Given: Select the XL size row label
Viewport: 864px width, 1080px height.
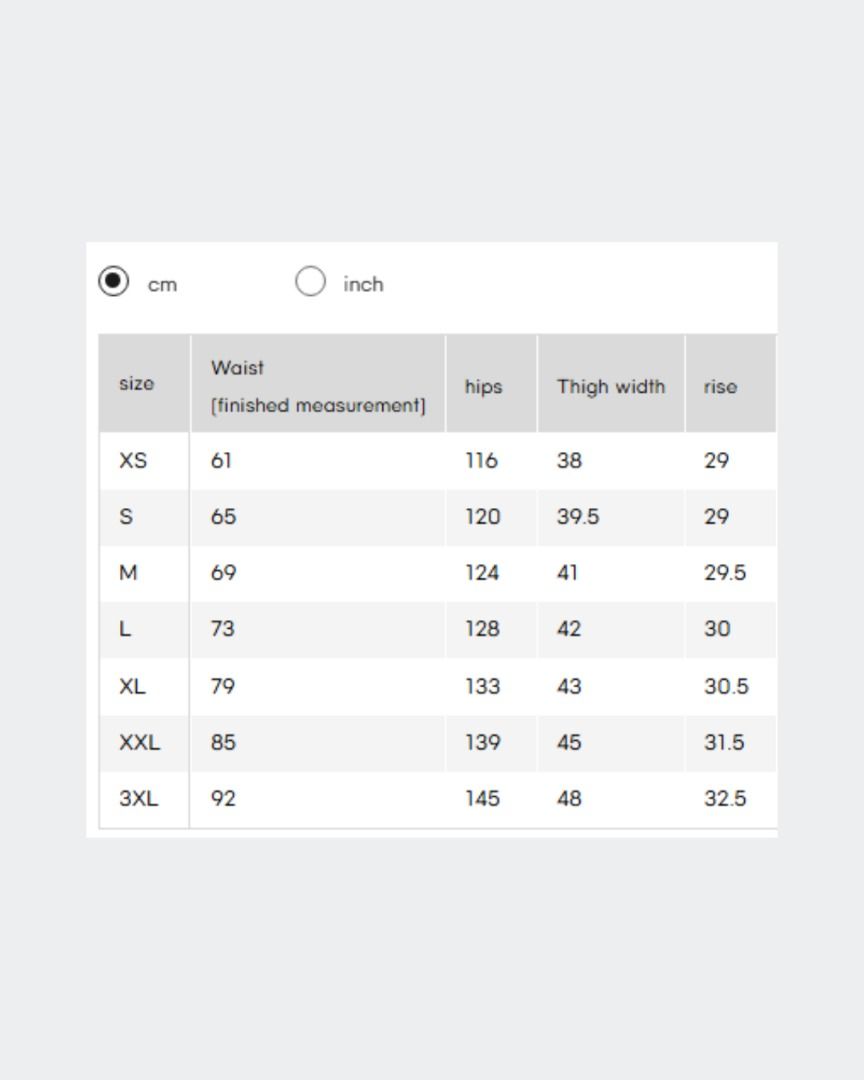Looking at the screenshot, I should (x=132, y=686).
